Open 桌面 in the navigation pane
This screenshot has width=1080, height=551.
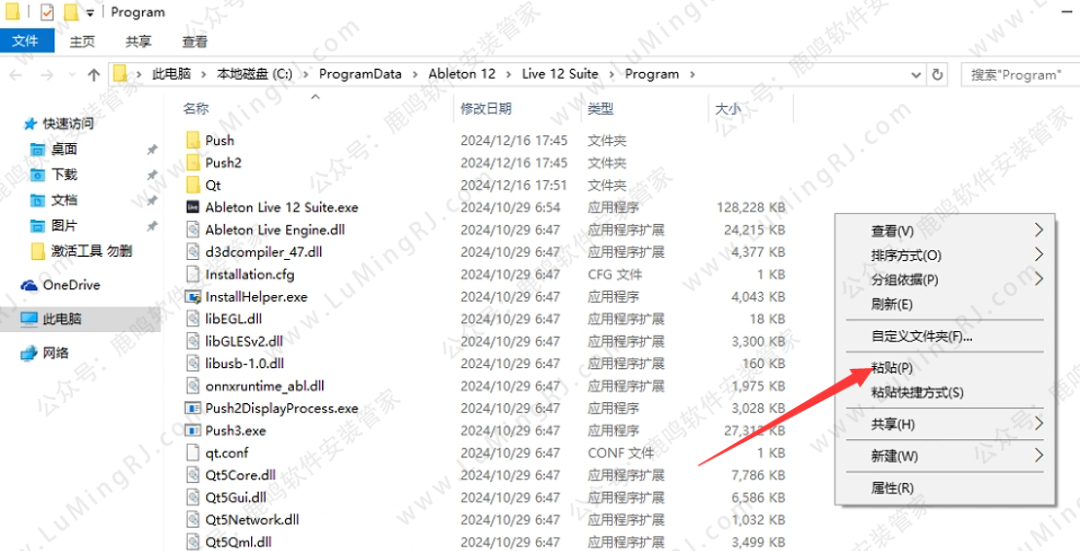click(64, 149)
